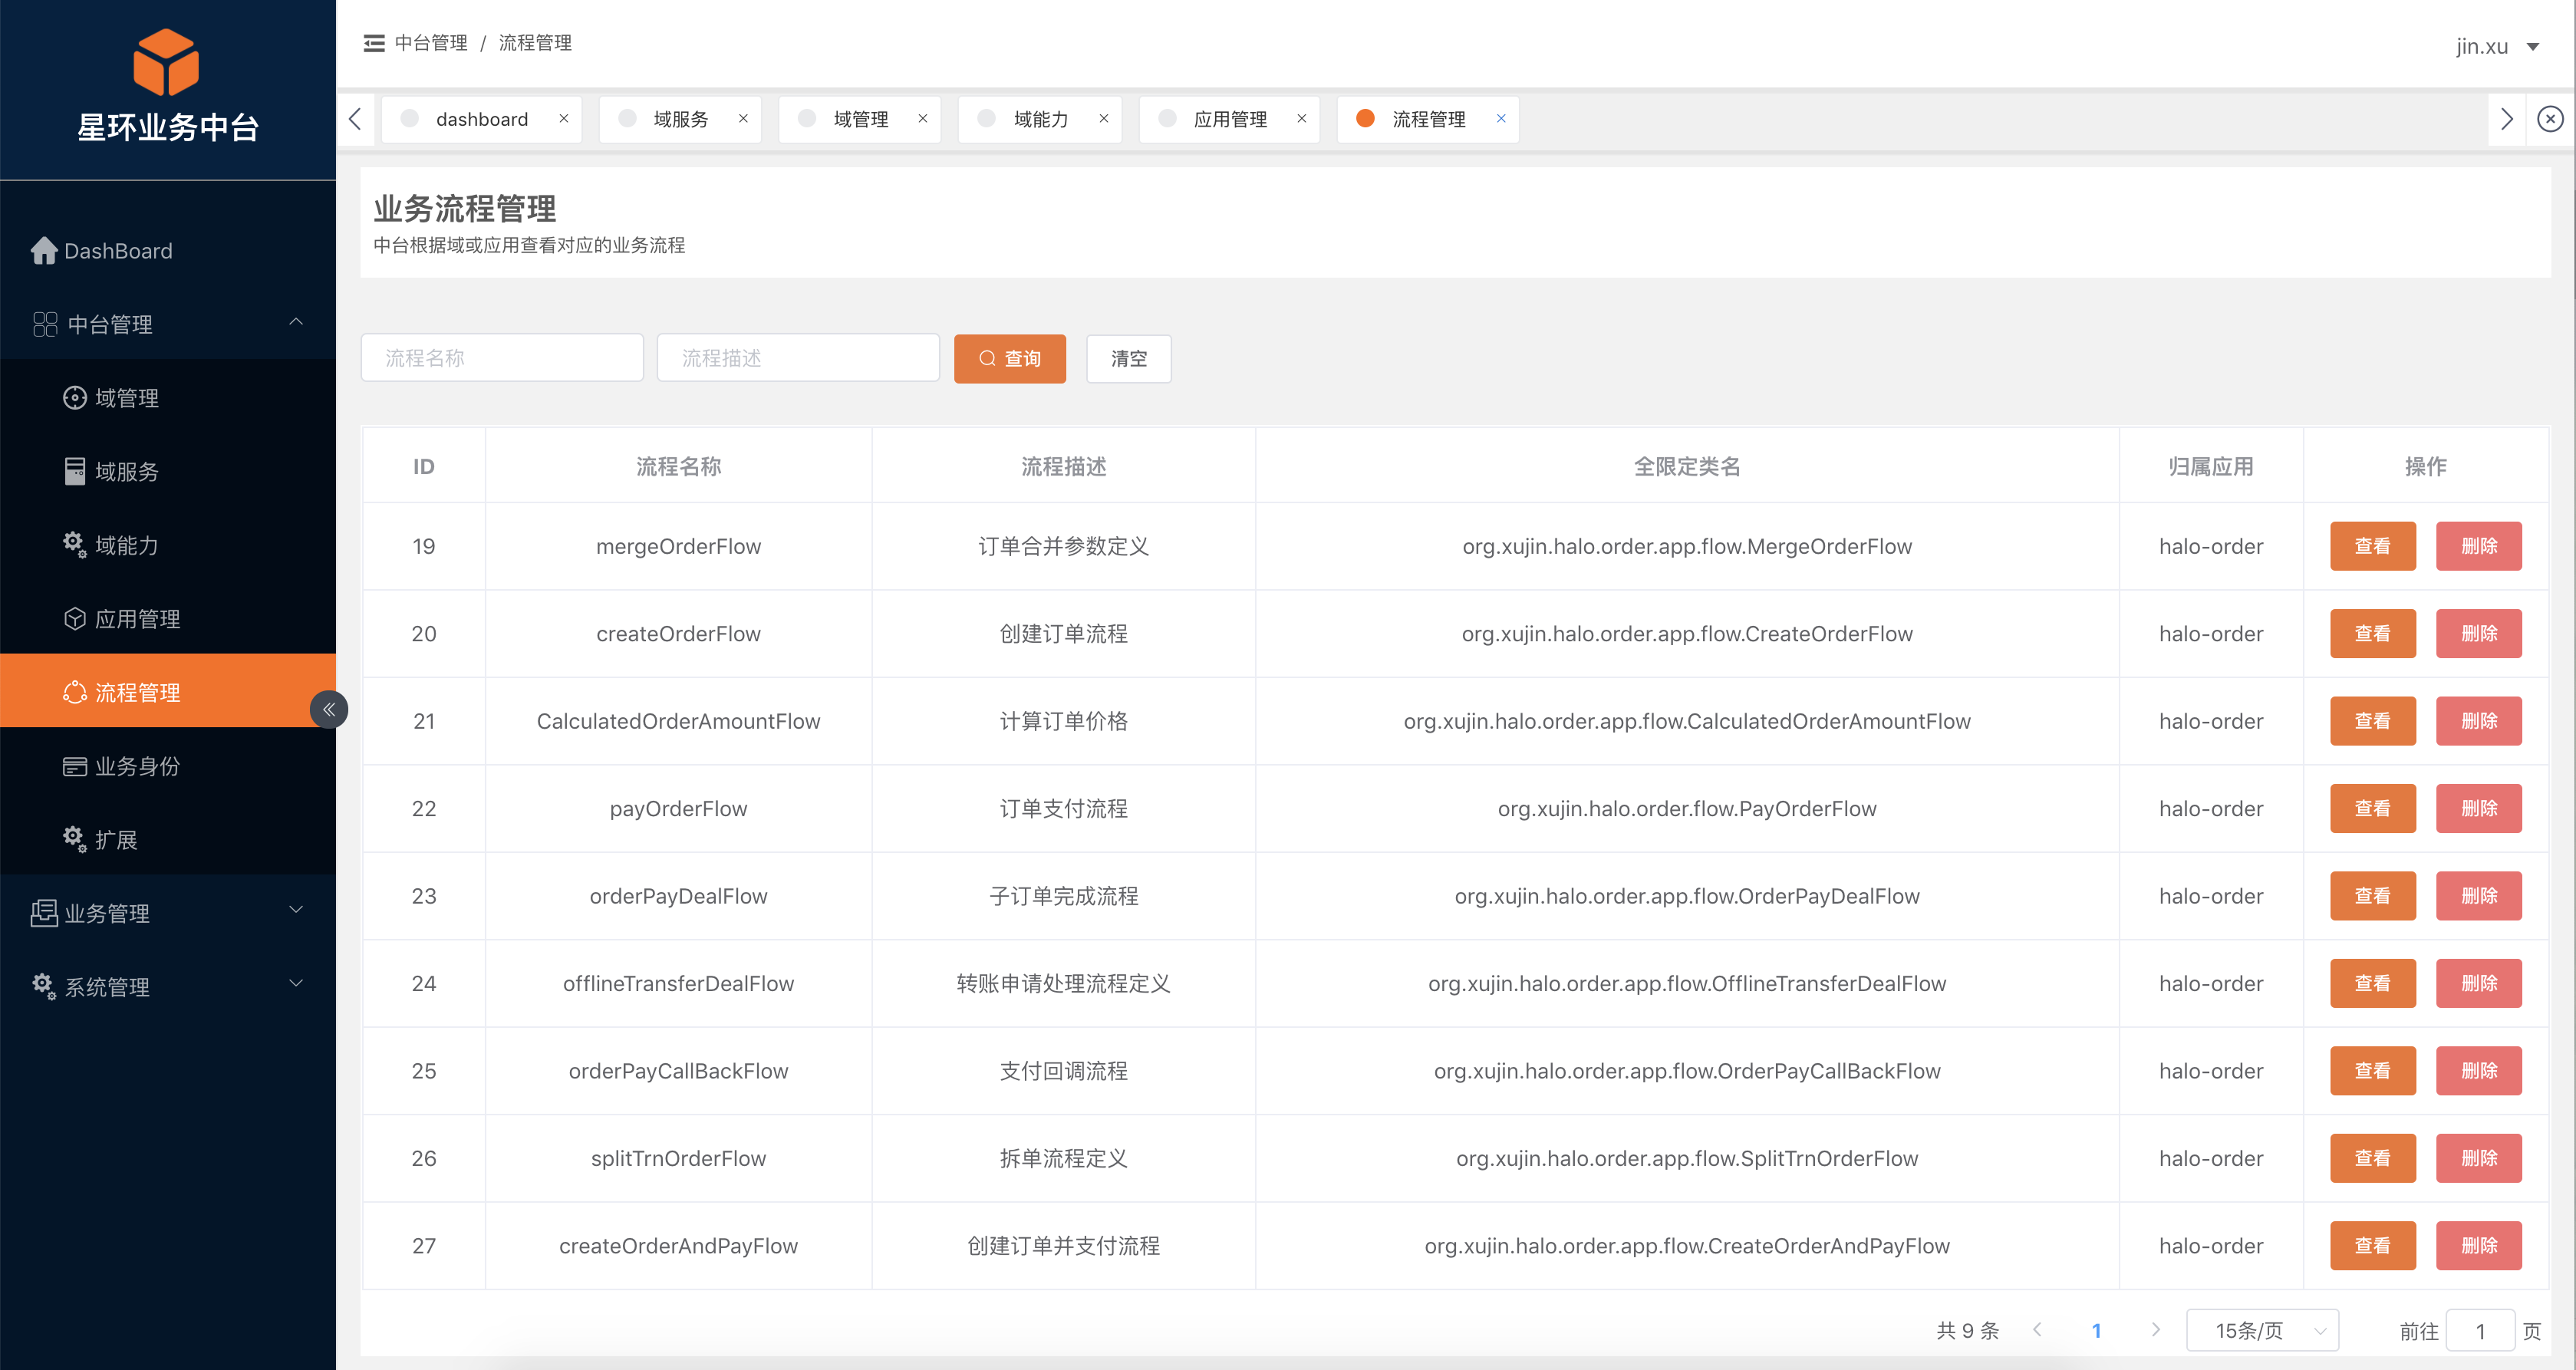This screenshot has height=1370, width=2576.
Task: Delete the orderPayCallBackFlow row
Action: click(x=2478, y=1070)
